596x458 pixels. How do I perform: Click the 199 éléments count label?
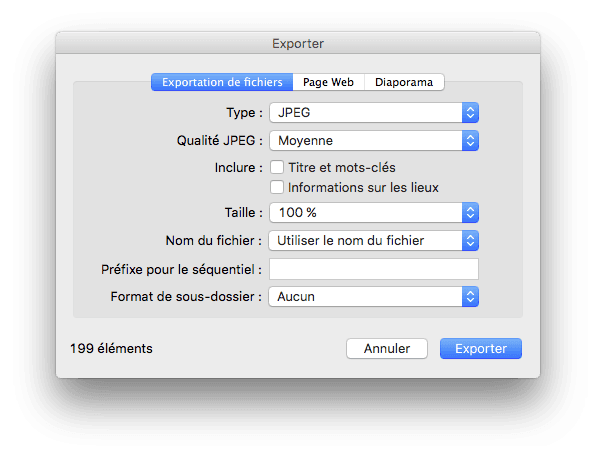[x=111, y=349]
